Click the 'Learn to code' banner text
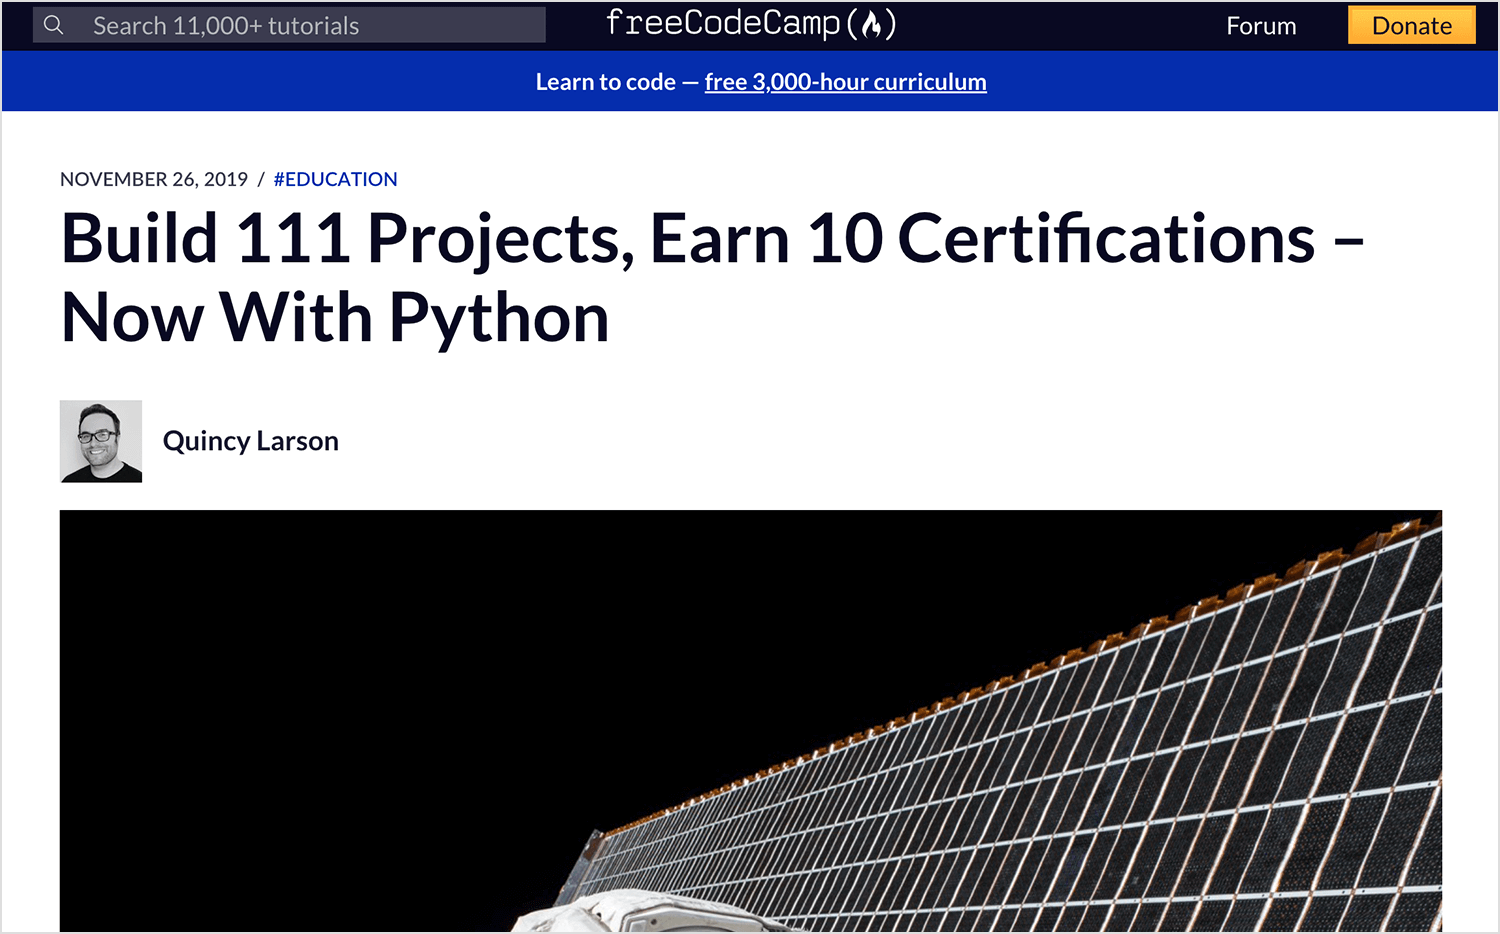The image size is (1500, 934). pos(605,82)
